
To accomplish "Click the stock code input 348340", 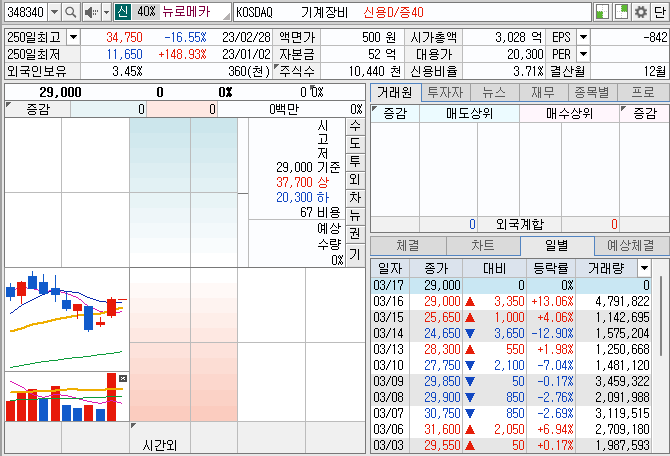I will (x=26, y=12).
